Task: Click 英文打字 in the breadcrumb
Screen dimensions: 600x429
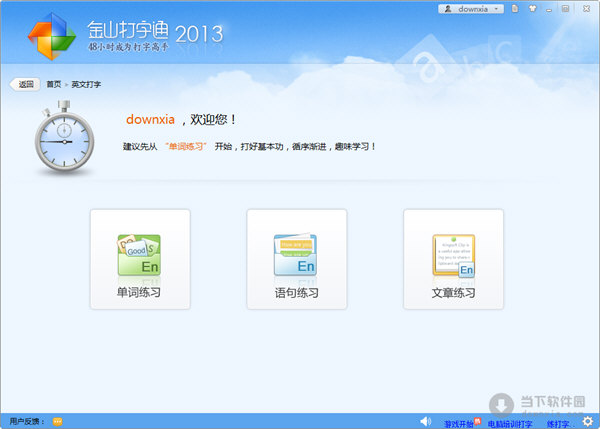Action: point(86,84)
